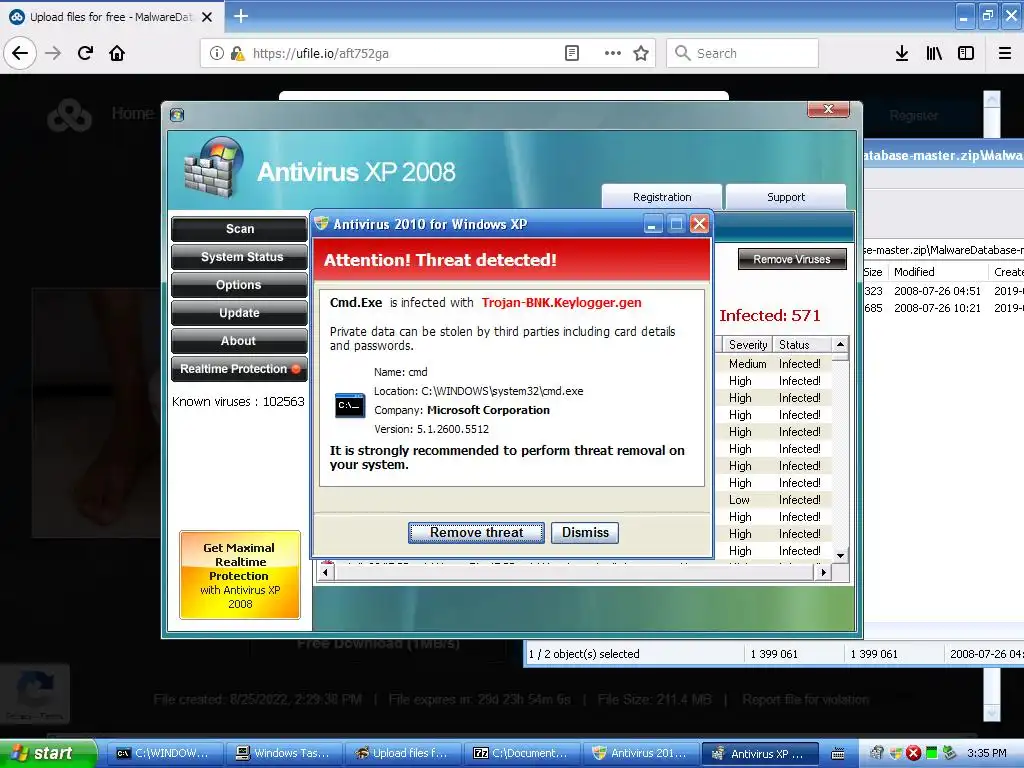This screenshot has height=768, width=1024.
Task: Switch to Windows Task Manager taskbar item
Action: point(284,754)
